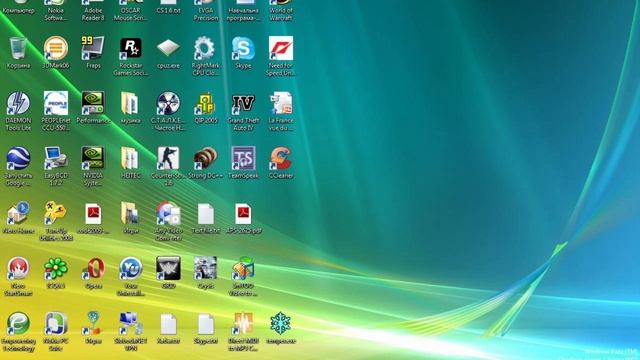Open the EasyBCD 1.7.2 shortcut
This screenshot has width=640, height=360.
pyautogui.click(x=56, y=158)
